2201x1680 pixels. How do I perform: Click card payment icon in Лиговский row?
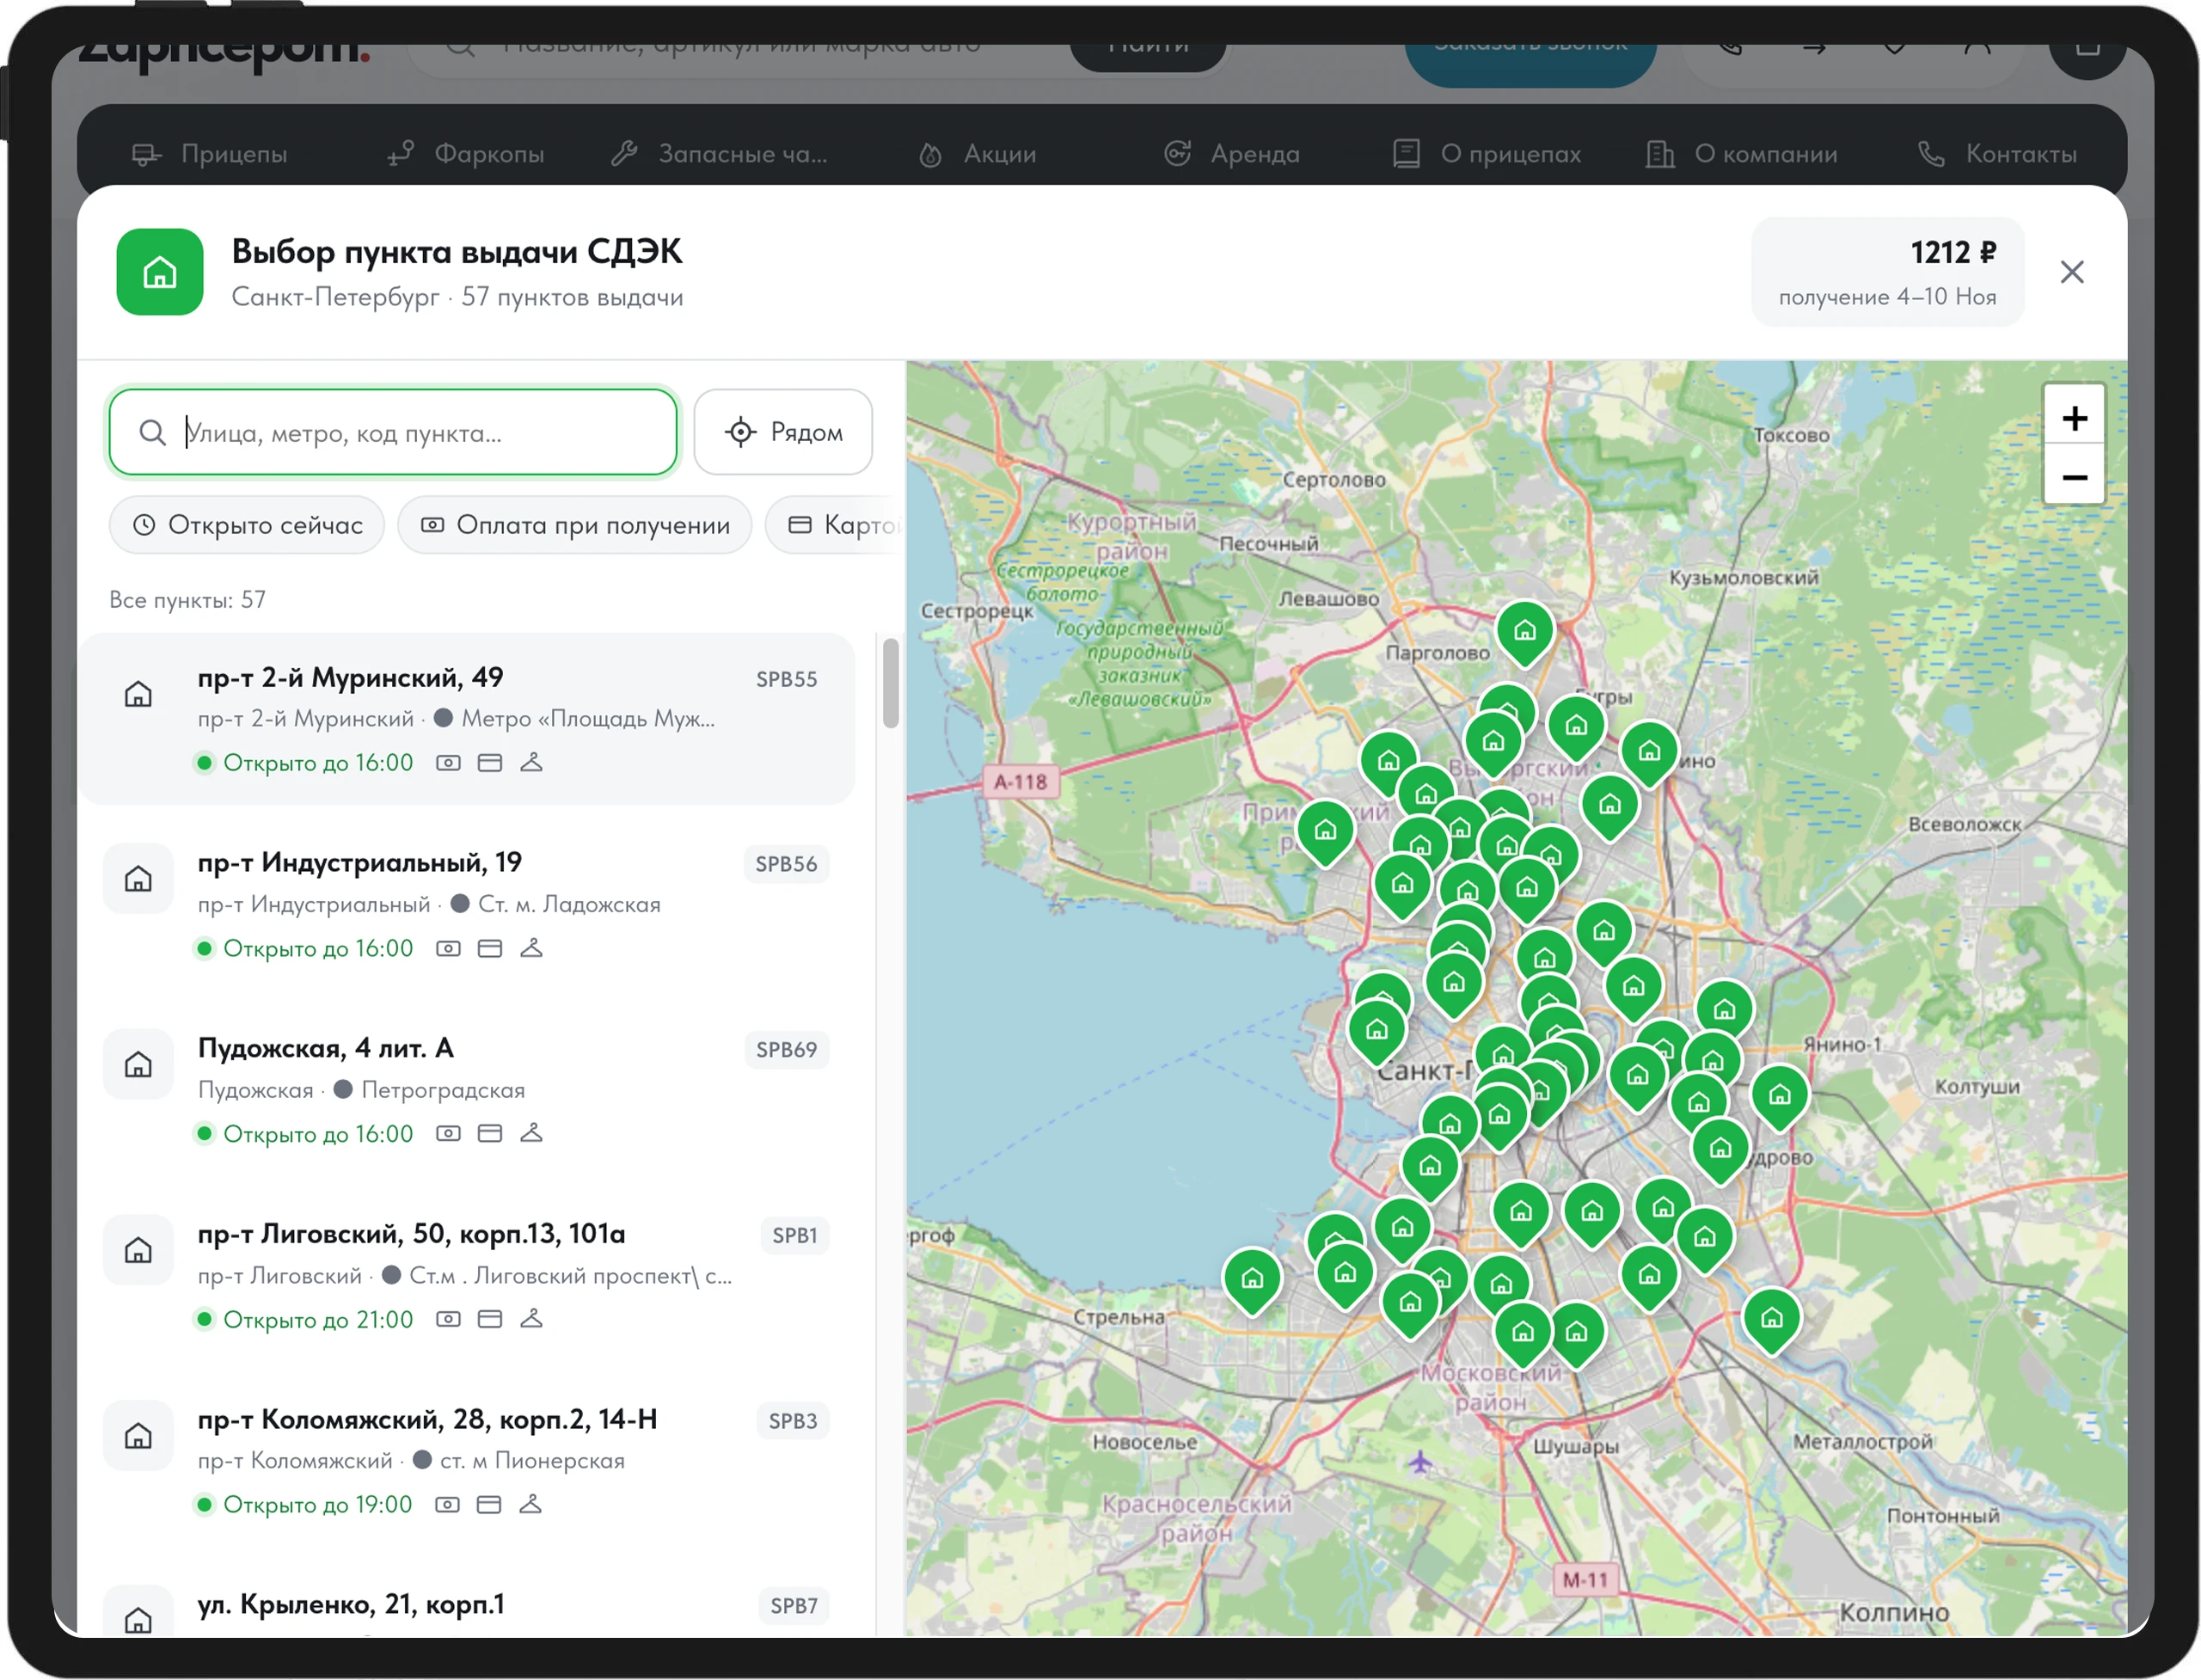pyautogui.click(x=489, y=1319)
